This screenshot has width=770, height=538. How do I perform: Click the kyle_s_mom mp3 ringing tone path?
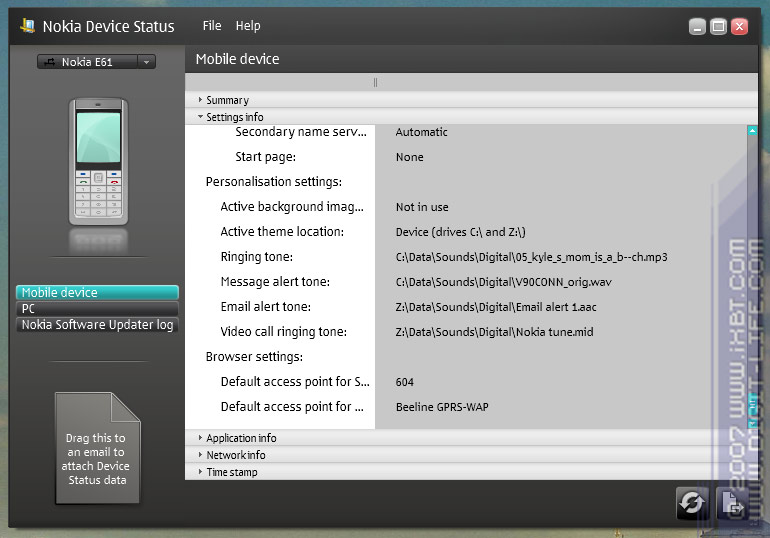(x=531, y=257)
